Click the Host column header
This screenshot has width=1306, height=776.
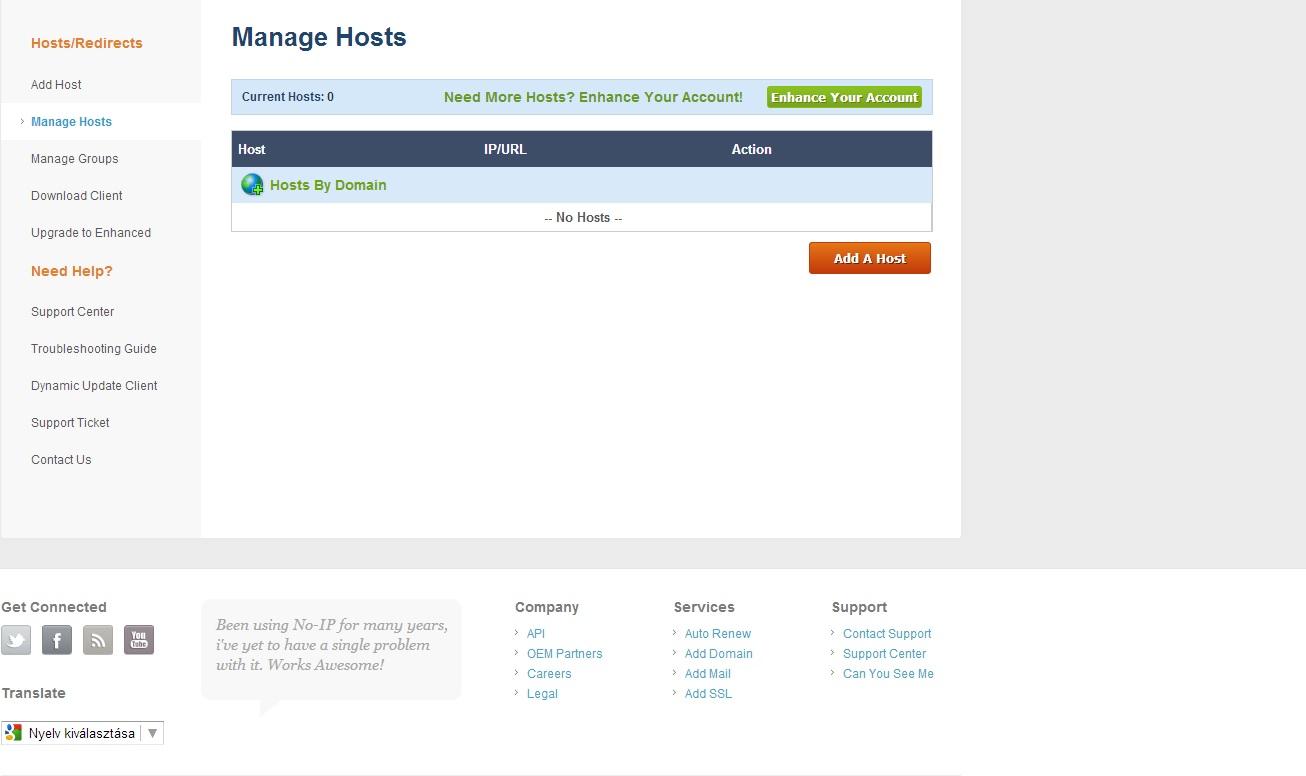(252, 149)
